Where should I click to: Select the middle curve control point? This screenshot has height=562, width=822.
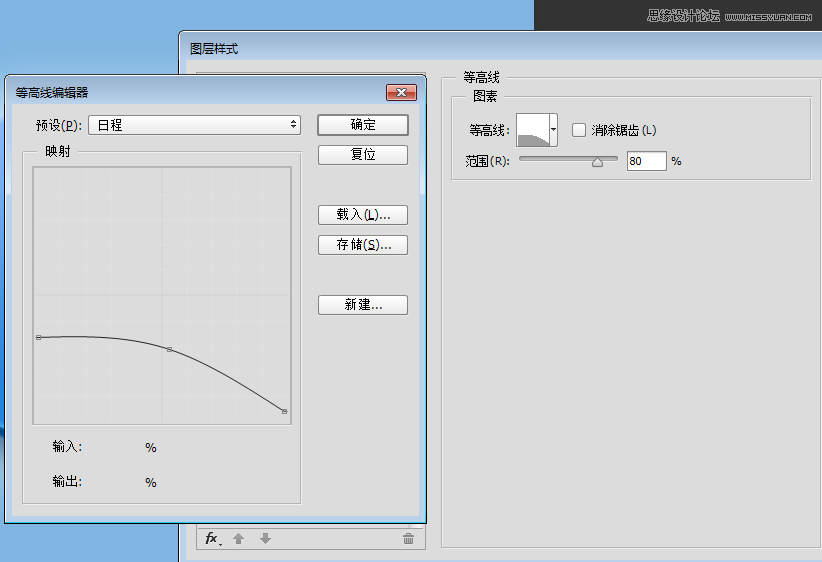click(x=169, y=350)
